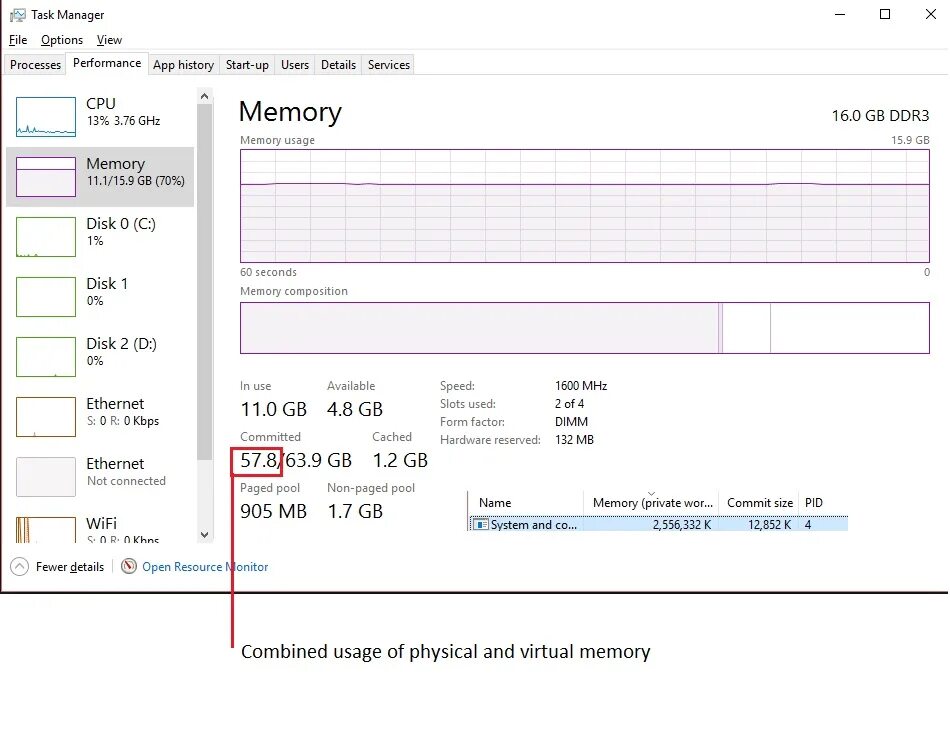Open the File menu
The image size is (950, 743).
click(18, 40)
